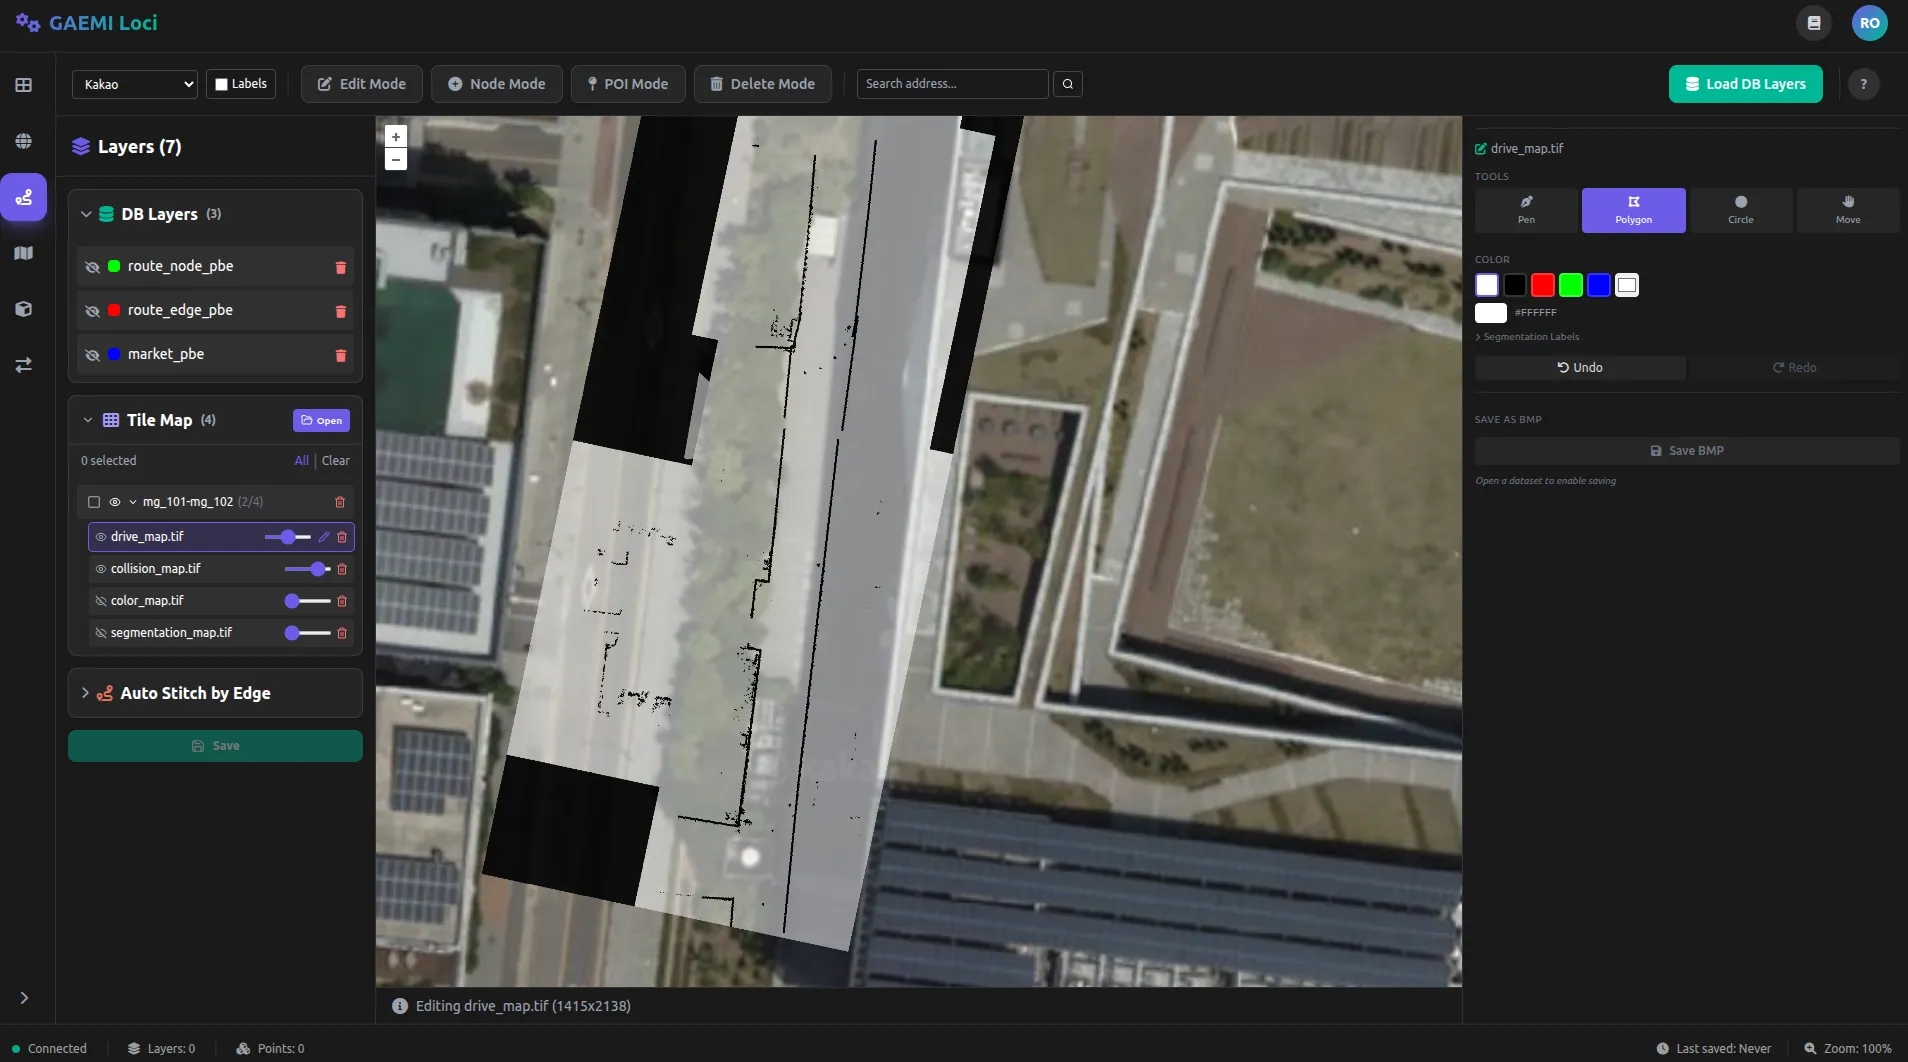1908x1062 pixels.
Task: Click the help question mark icon
Action: [1863, 84]
